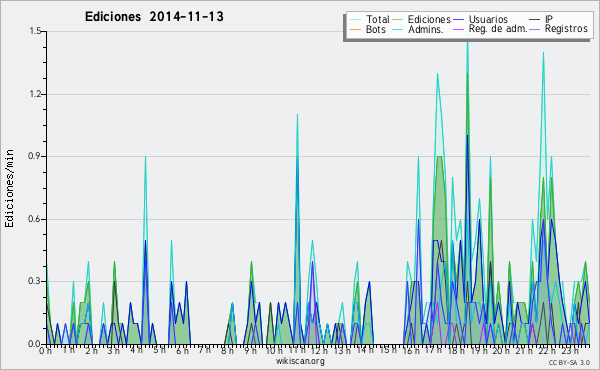Click the 'CC BY-SA 3.0' license text
This screenshot has width=600, height=370.
[x=569, y=362]
